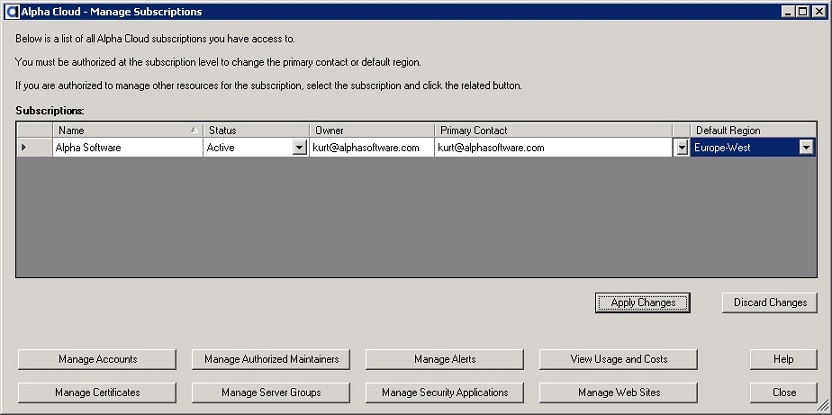Click the Alpha Cloud title bar icon
Viewport: 832px width, 415px height.
[x=11, y=11]
